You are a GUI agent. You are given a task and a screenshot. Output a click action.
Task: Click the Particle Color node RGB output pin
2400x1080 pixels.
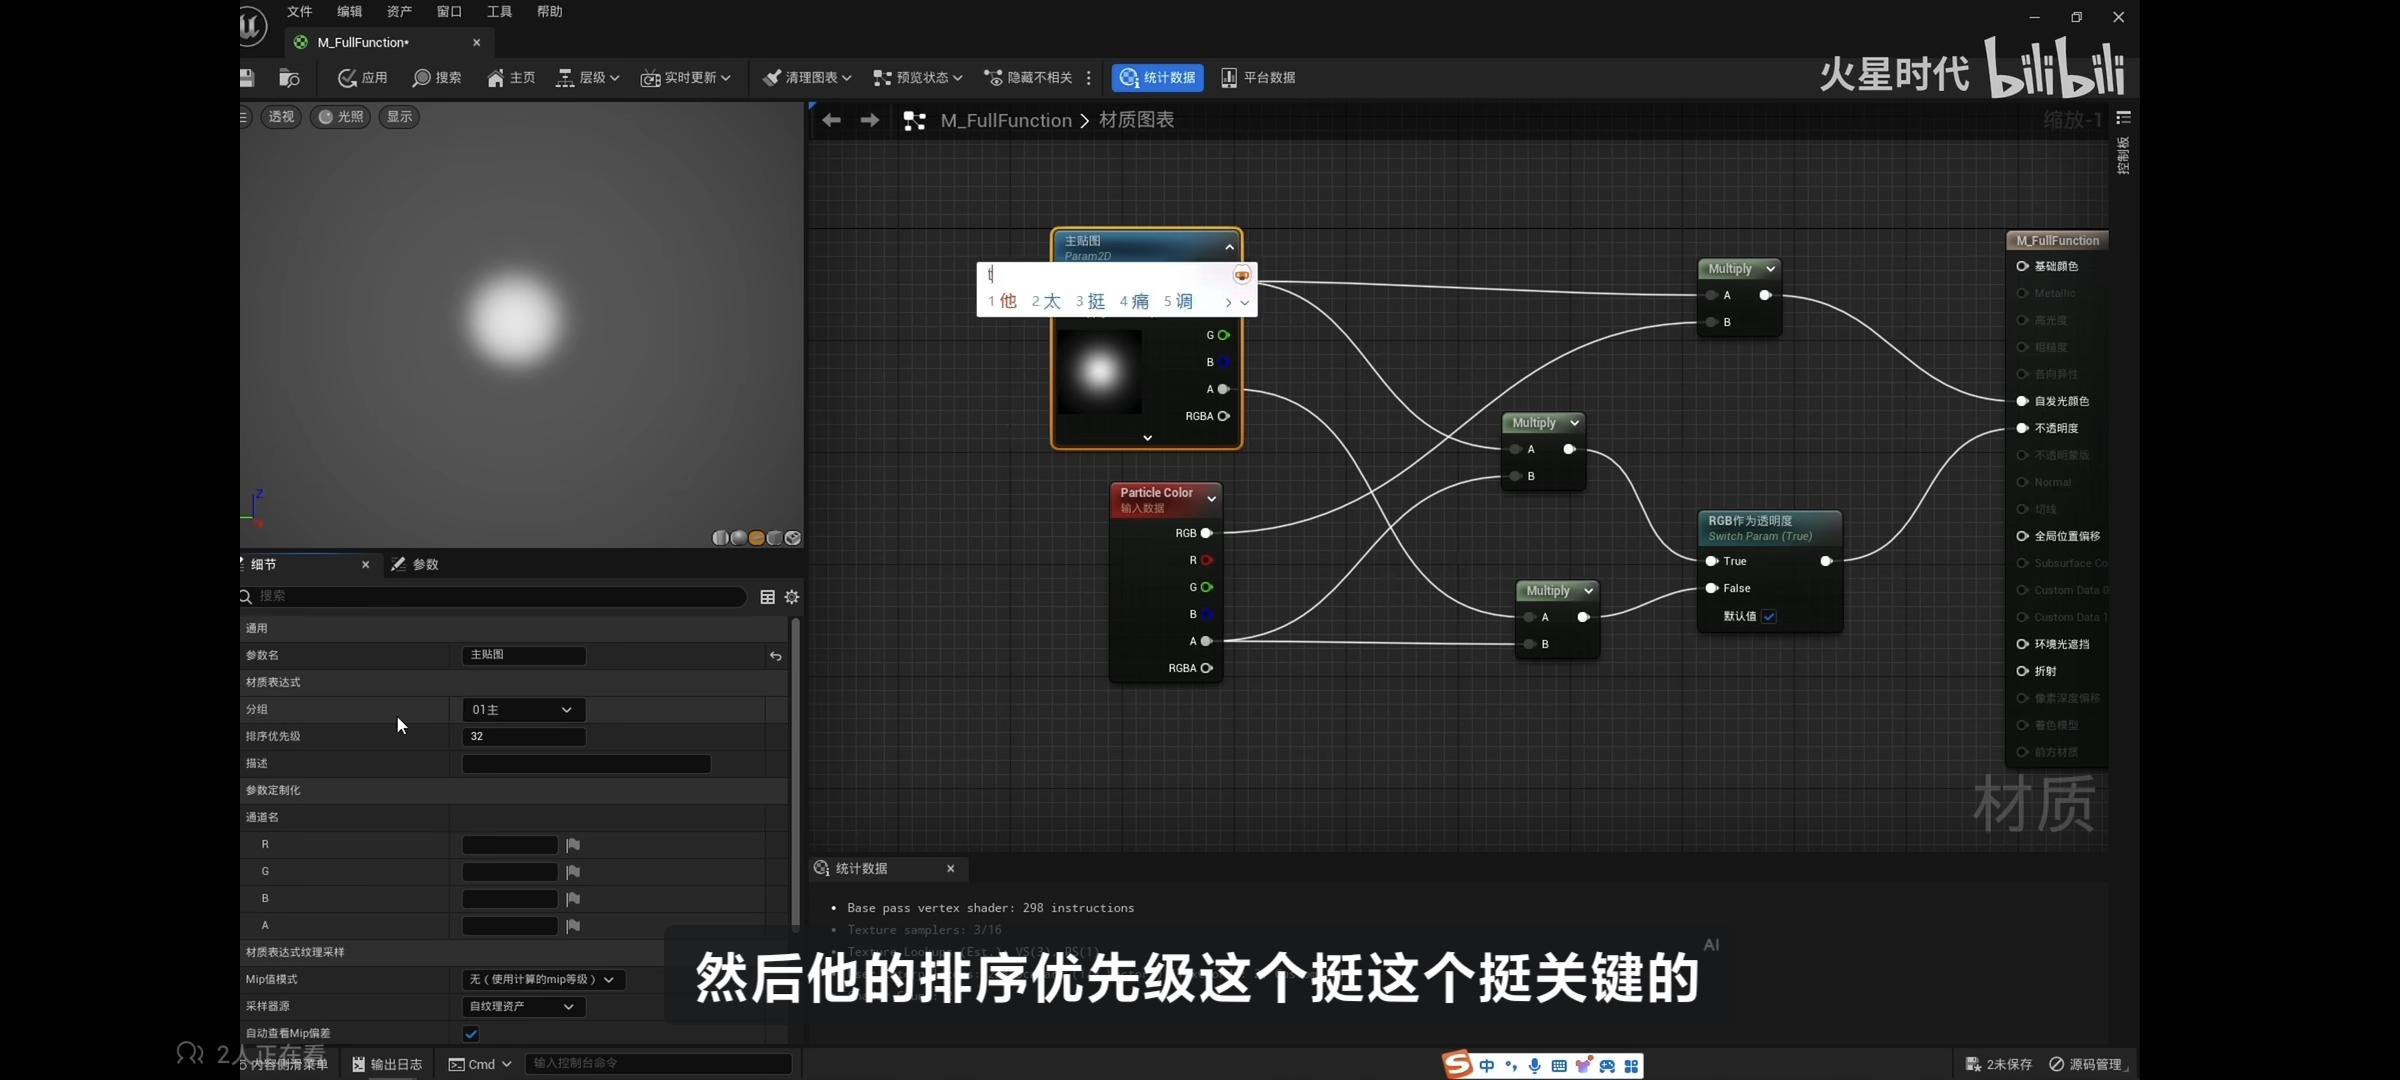1207,533
